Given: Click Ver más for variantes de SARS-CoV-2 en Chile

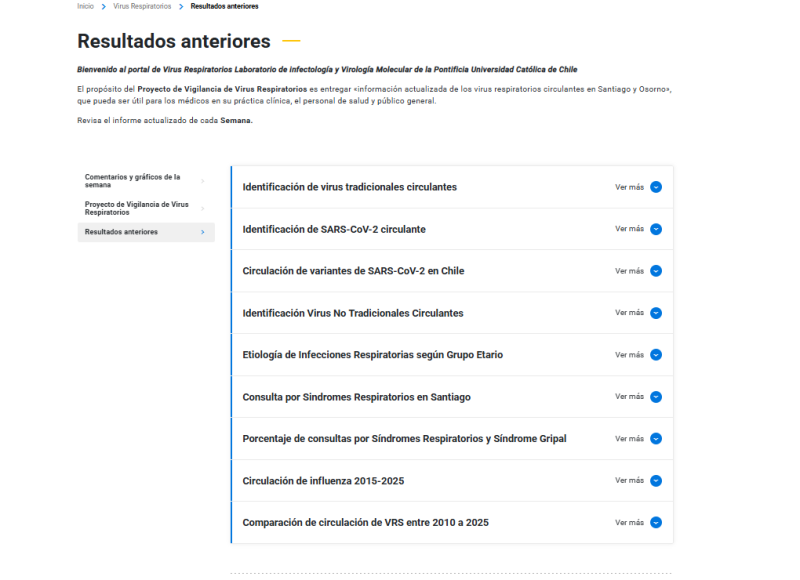Looking at the screenshot, I should (629, 271).
